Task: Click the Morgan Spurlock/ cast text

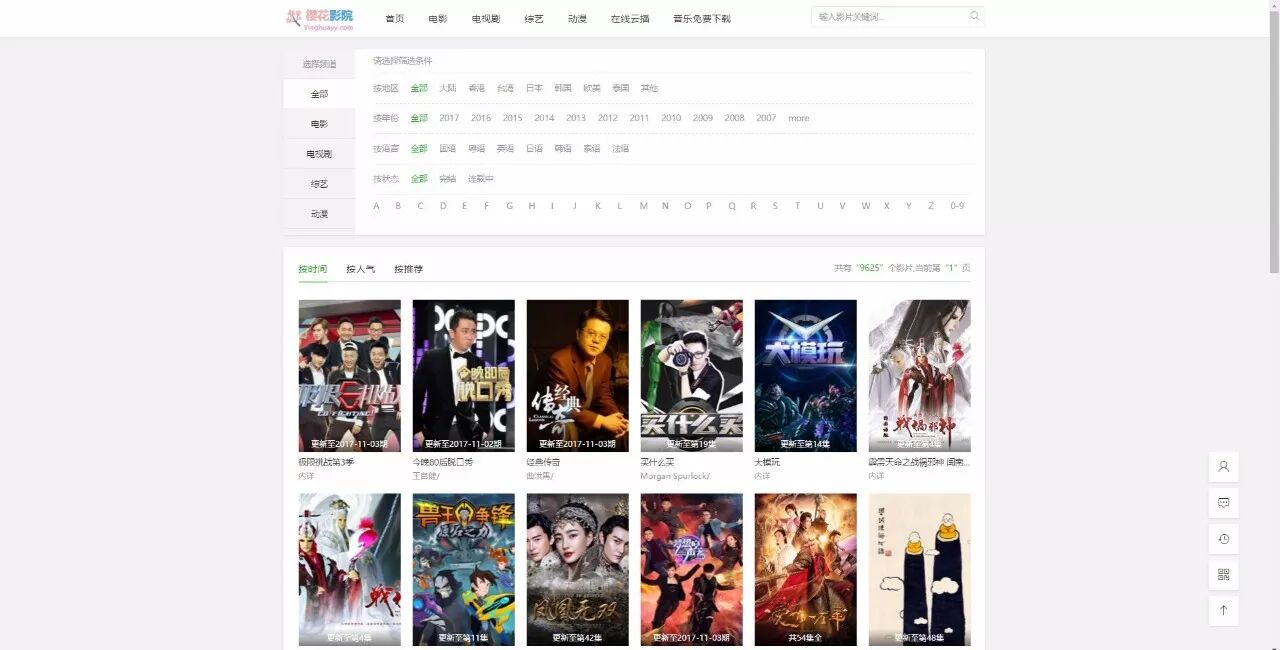Action: [x=675, y=476]
